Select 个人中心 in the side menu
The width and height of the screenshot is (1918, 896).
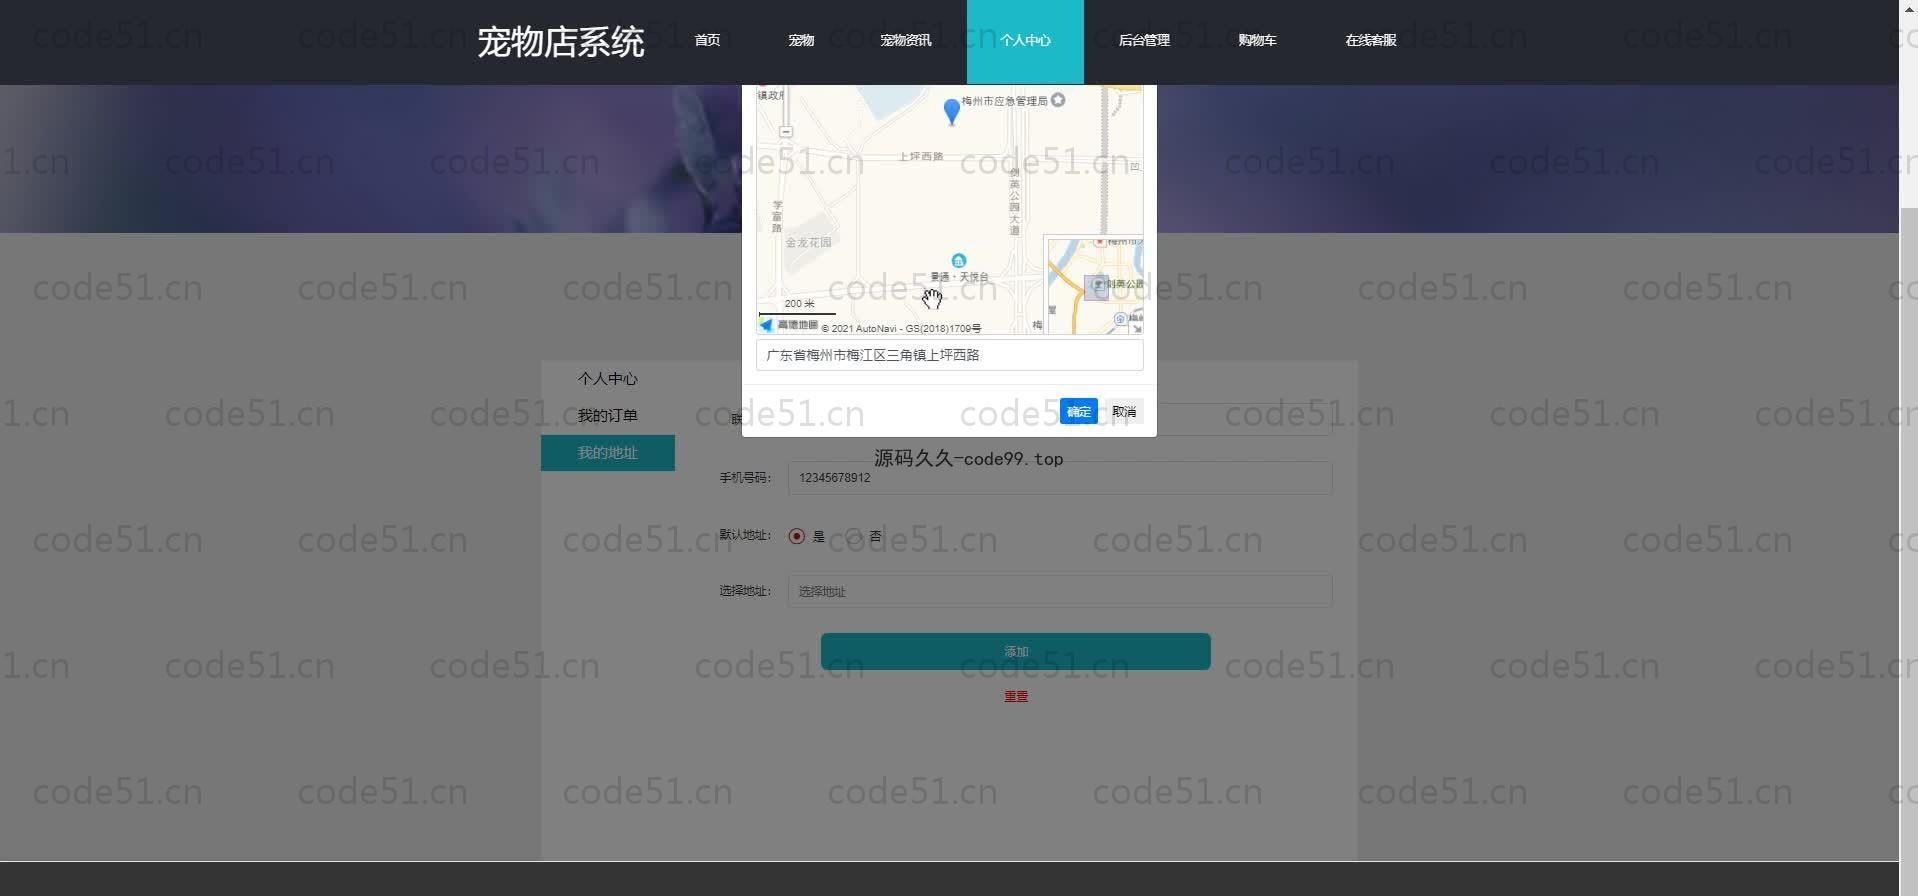(x=607, y=379)
